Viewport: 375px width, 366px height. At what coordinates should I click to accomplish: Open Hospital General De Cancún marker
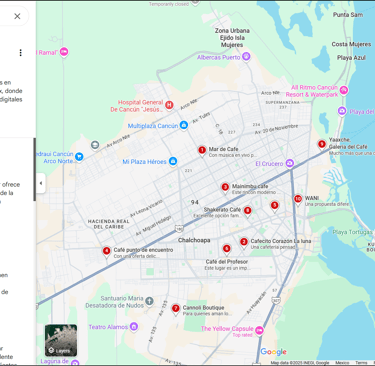click(169, 106)
